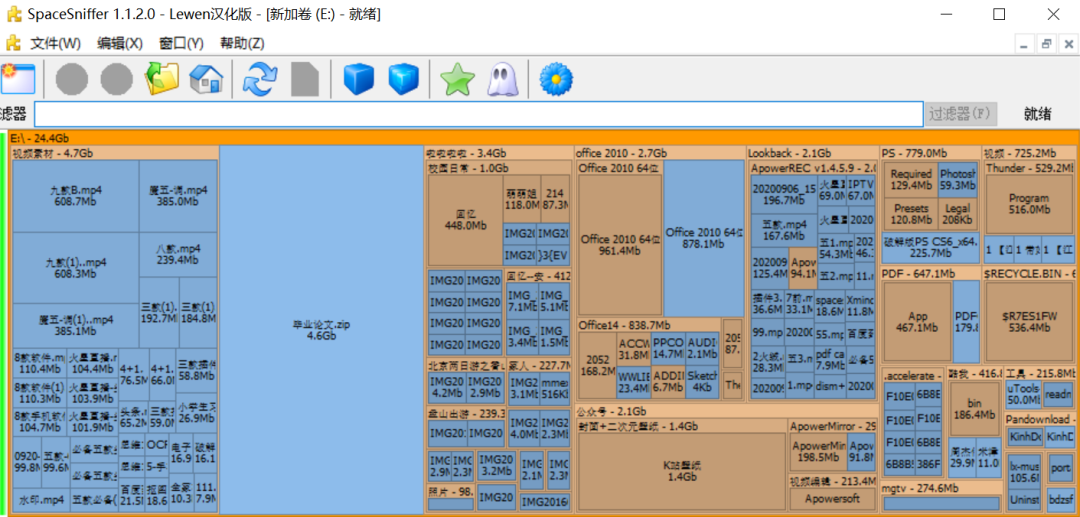
Task: Click the E:\ - 24.4Gb root header
Action: [x=543, y=138]
